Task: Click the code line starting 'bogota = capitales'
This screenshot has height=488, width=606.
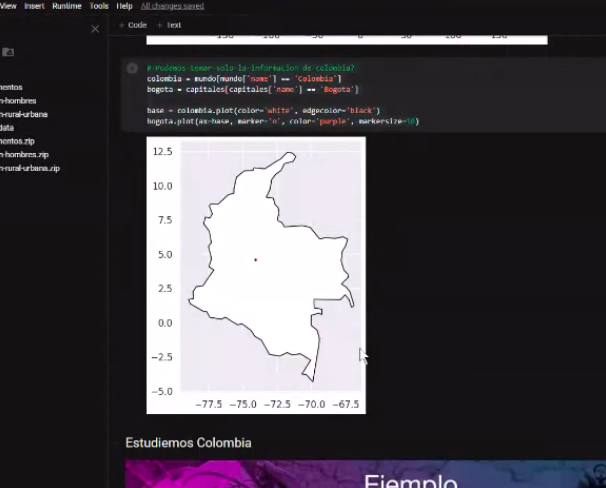Action: click(253, 90)
